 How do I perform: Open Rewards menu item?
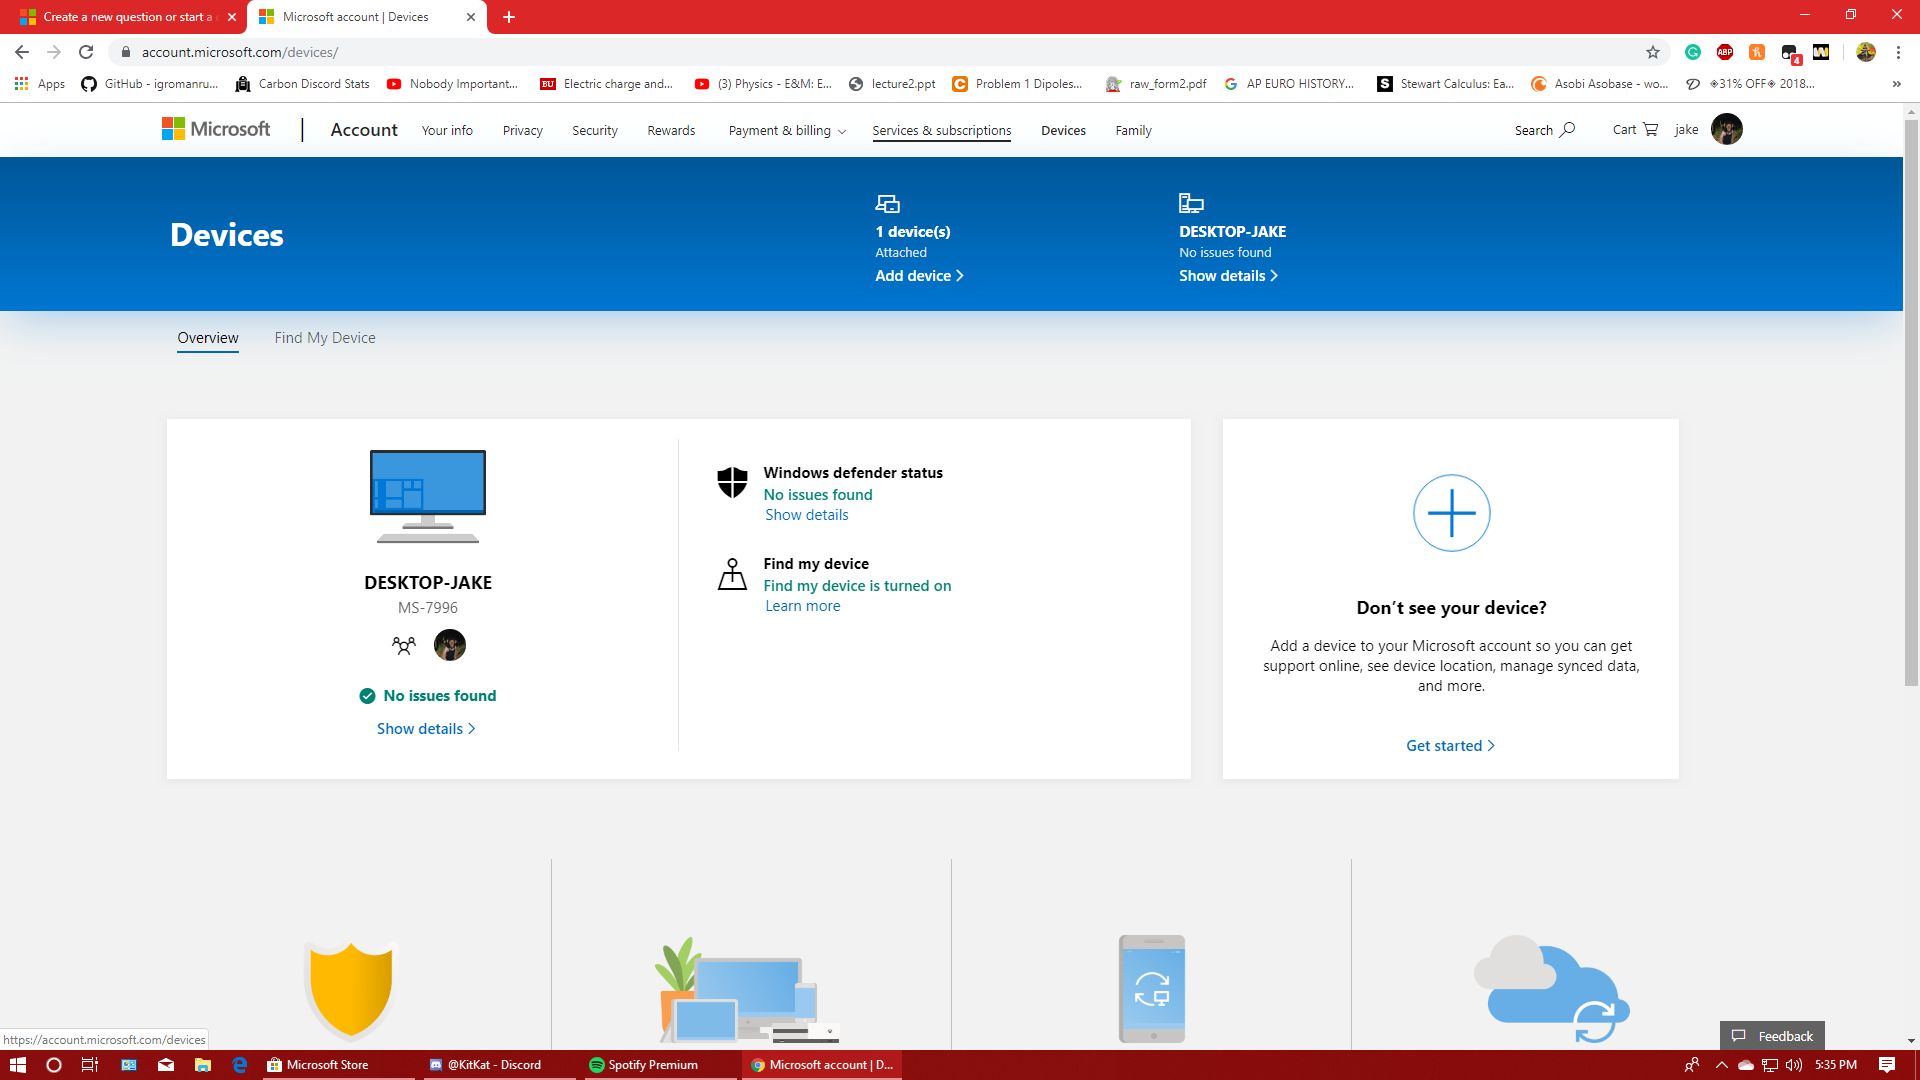(671, 131)
